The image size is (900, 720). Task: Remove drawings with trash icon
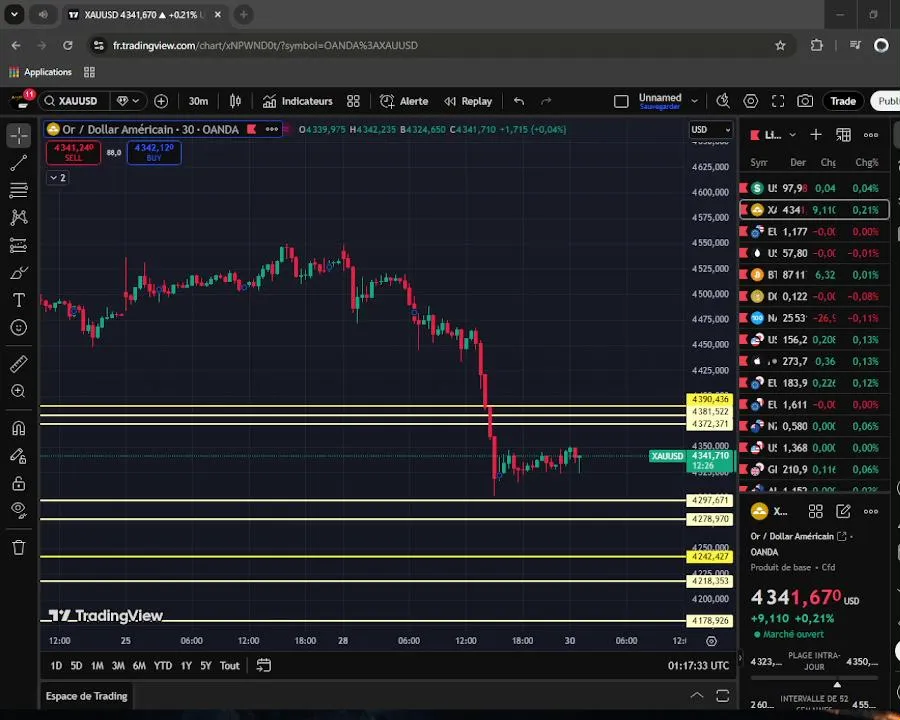pyautogui.click(x=18, y=547)
